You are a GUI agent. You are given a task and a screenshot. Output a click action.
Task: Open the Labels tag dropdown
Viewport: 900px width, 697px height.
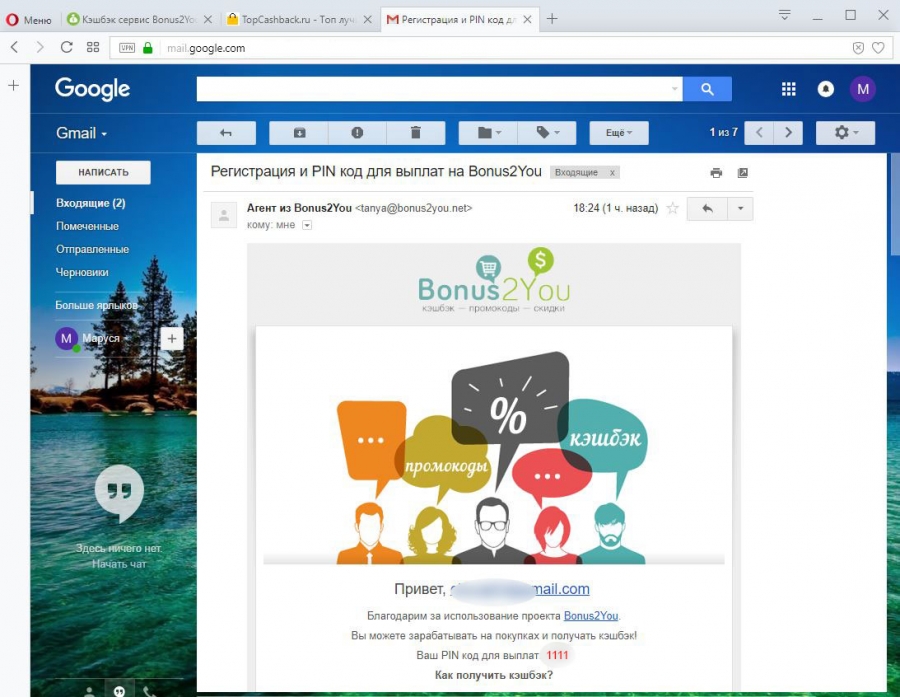(548, 133)
